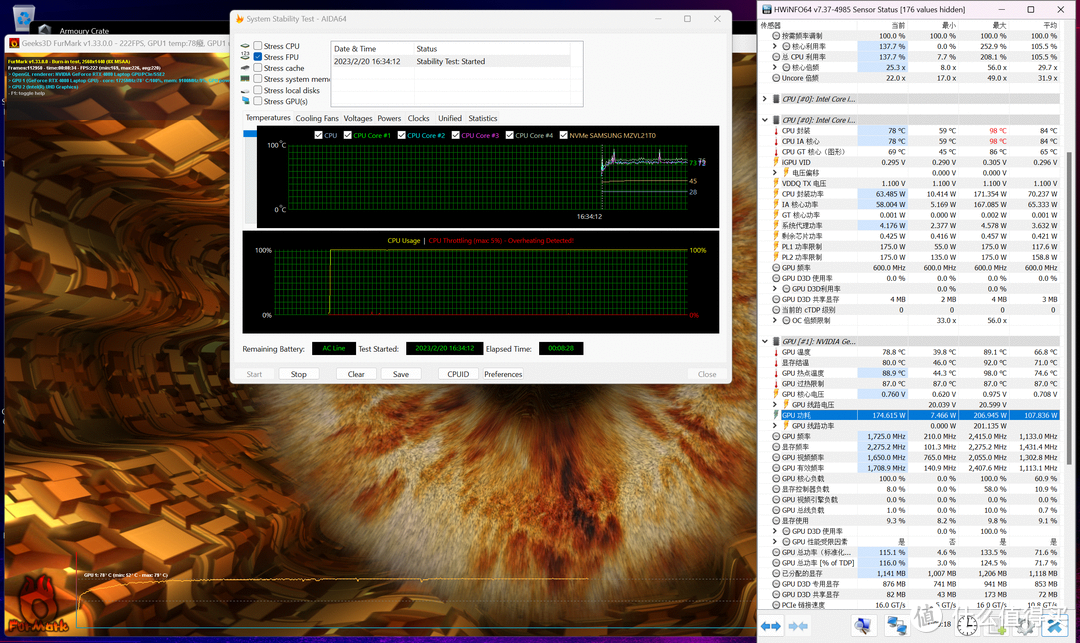Viewport: 1080px width, 643px height.
Task: Click the Stress local disks drive icon
Action: pos(245,90)
